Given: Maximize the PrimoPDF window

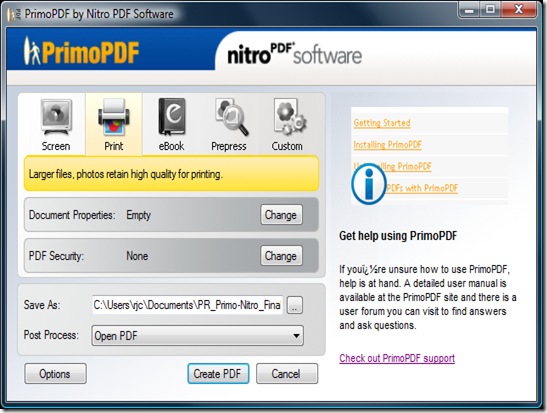Looking at the screenshot, I should coord(490,10).
